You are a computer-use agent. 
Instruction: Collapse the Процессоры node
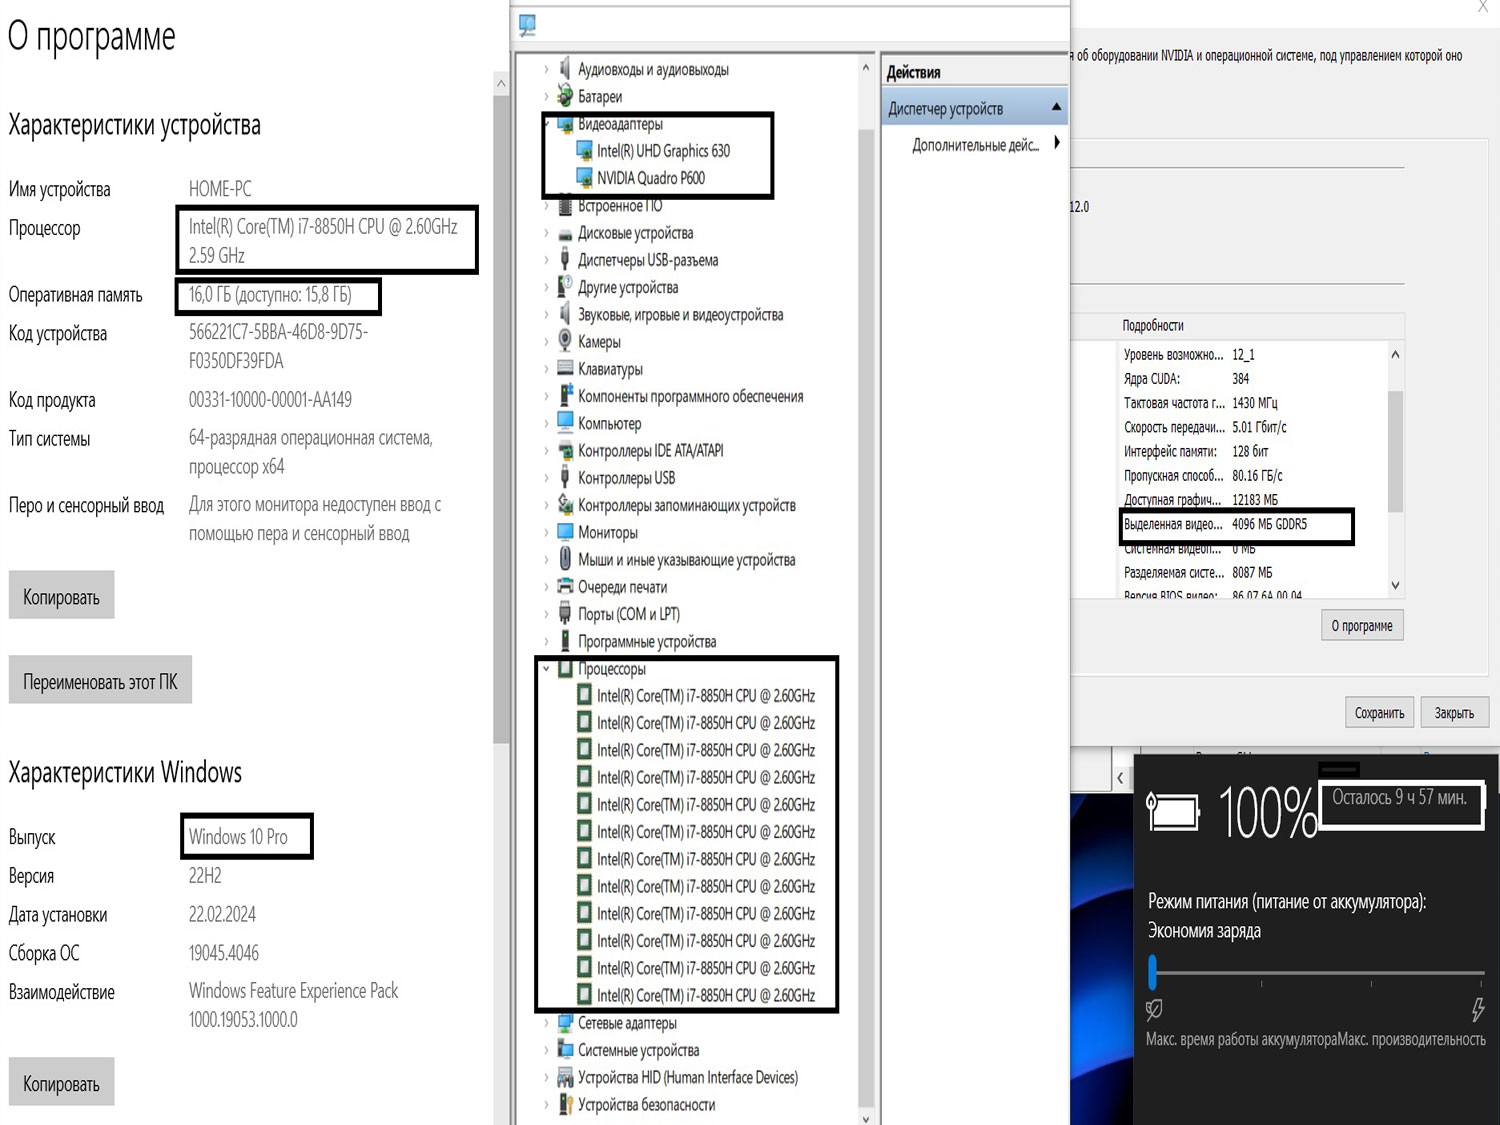pyautogui.click(x=546, y=669)
